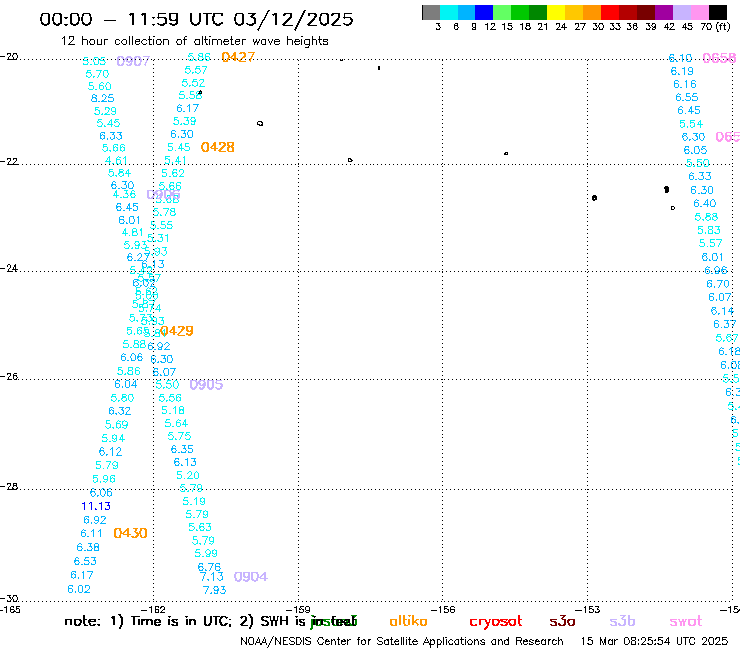The image size is (740, 650).
Task: Click the lavender 0905 timestamp label
Action: click(x=206, y=385)
